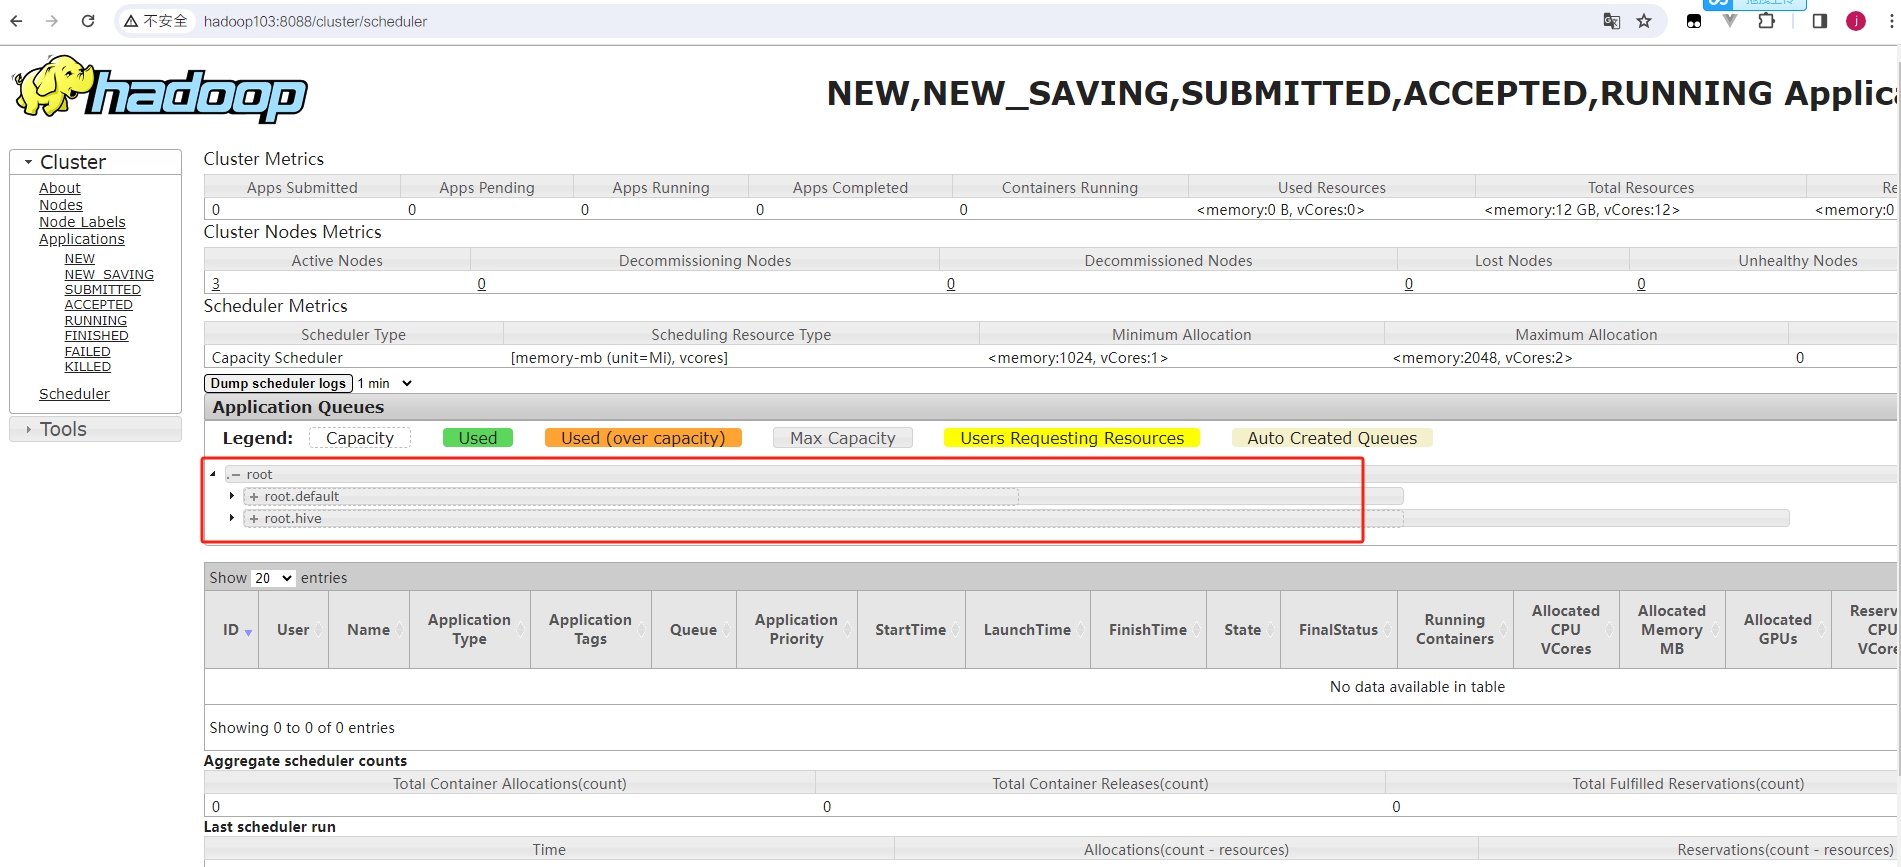Open the RUNNING applications link
This screenshot has width=1901, height=867.
96,321
